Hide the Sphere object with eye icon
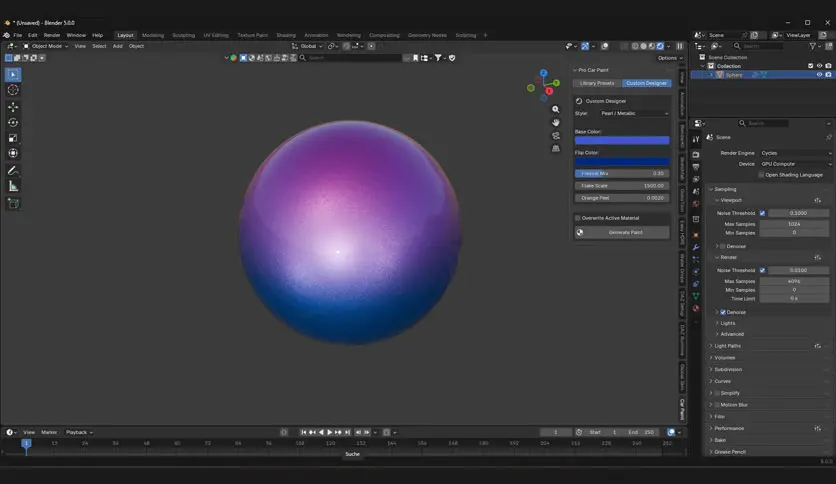This screenshot has height=484, width=836. coord(819,75)
